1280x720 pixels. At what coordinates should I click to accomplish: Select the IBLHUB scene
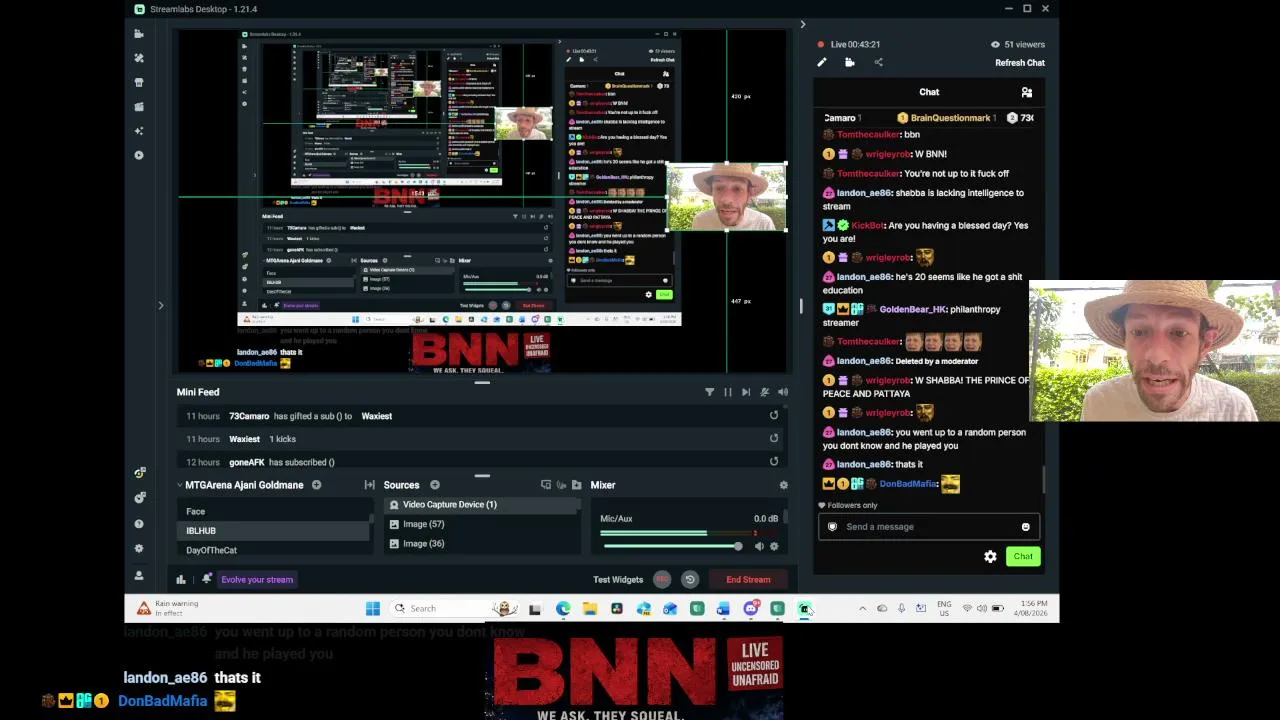point(274,531)
